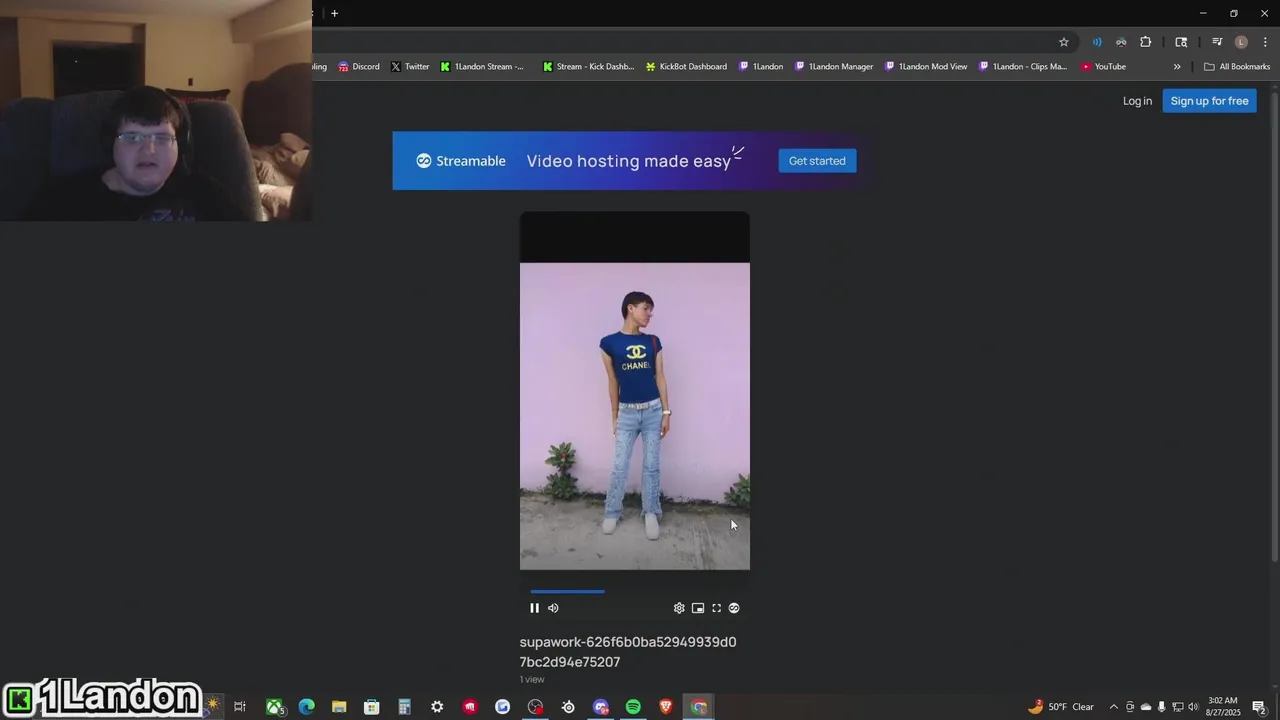
Task: Click the Get started button on the banner
Action: 817,161
